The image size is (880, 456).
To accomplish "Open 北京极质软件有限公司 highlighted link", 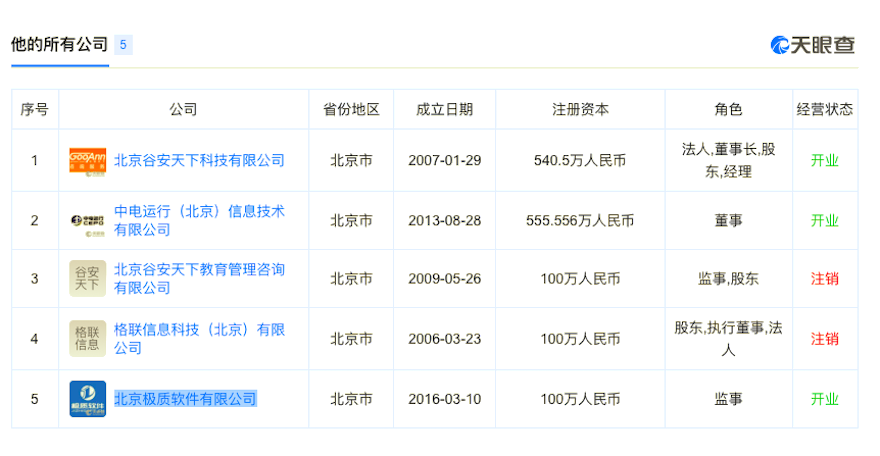I will pyautogui.click(x=185, y=399).
